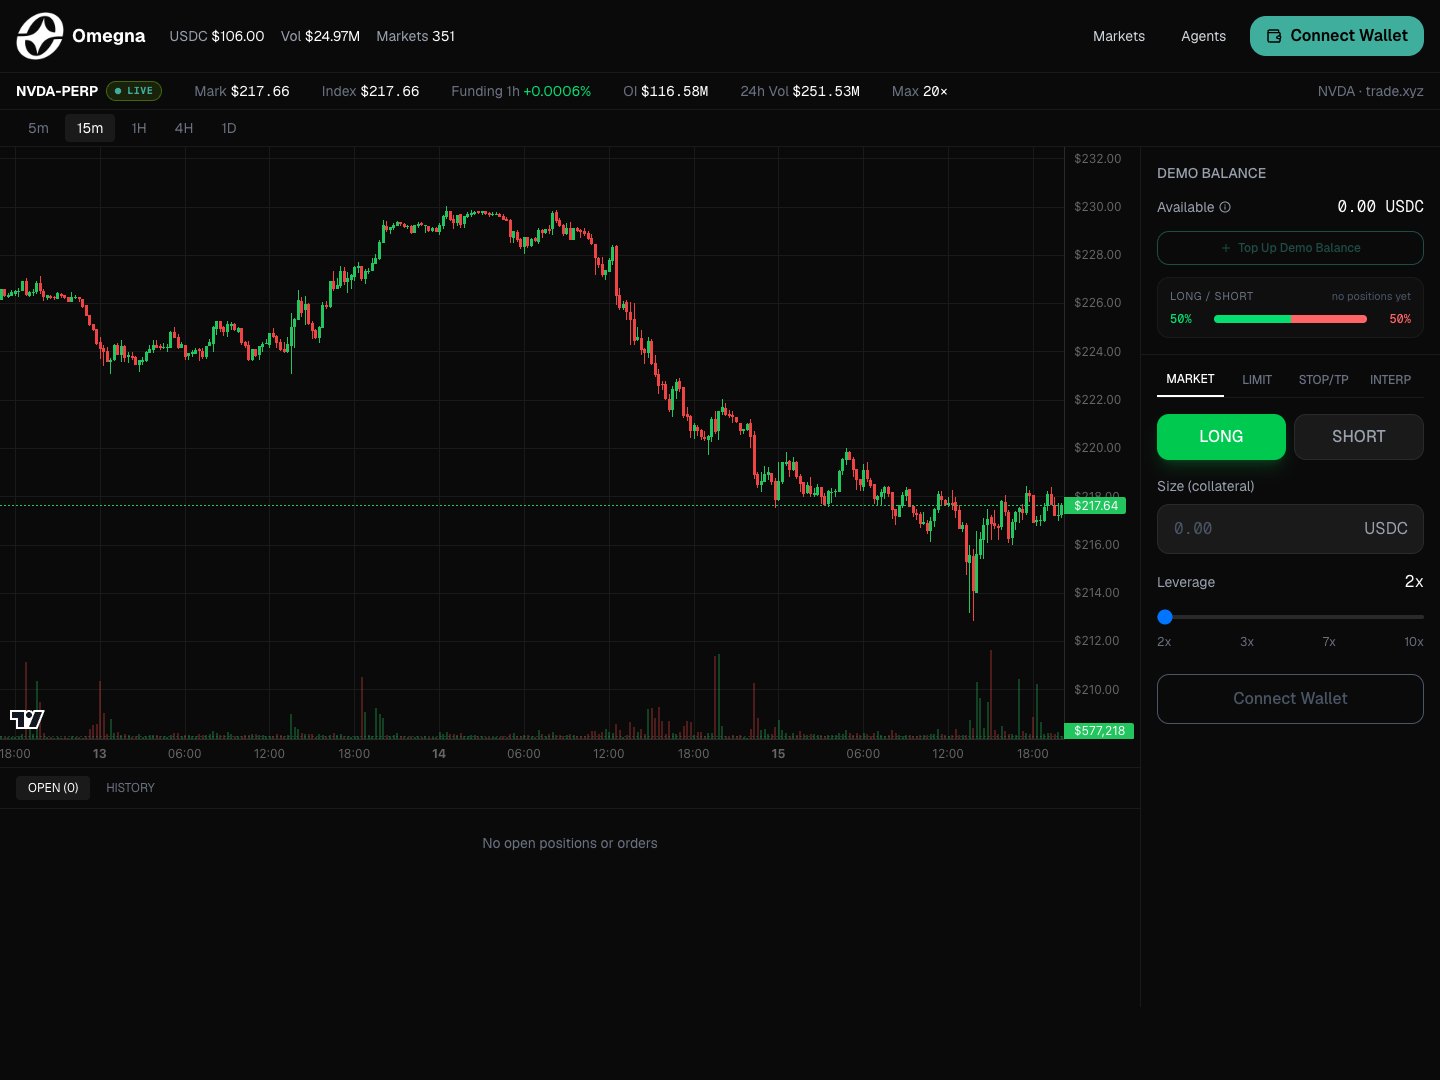This screenshot has width=1440, height=1080.
Task: Set leverage to 7x on slider
Action: (x=1329, y=642)
